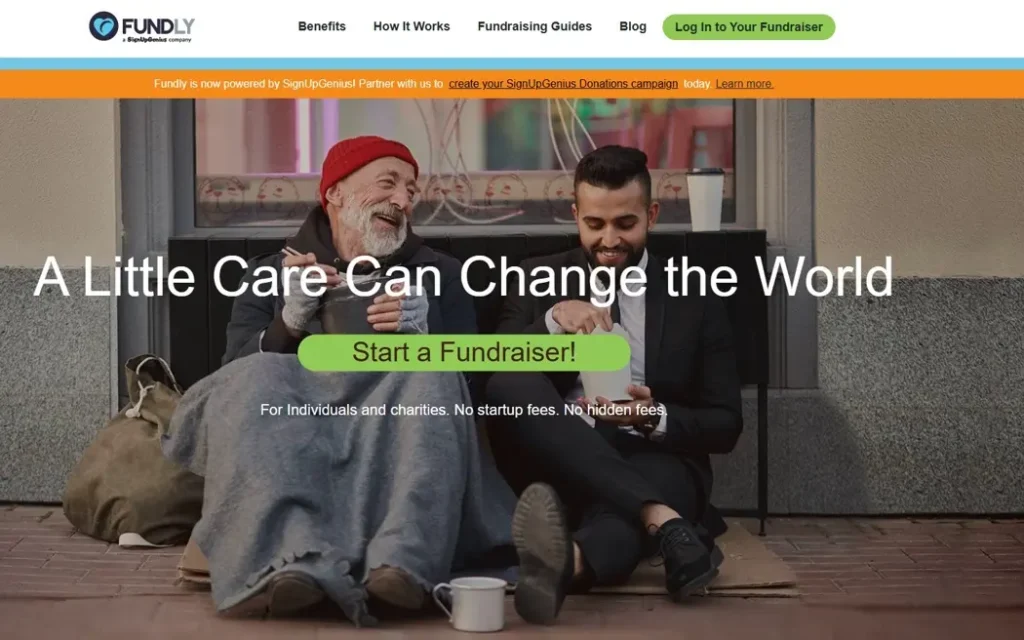Go to the How It Works page
Viewport: 1024px width, 640px height.
point(411,26)
